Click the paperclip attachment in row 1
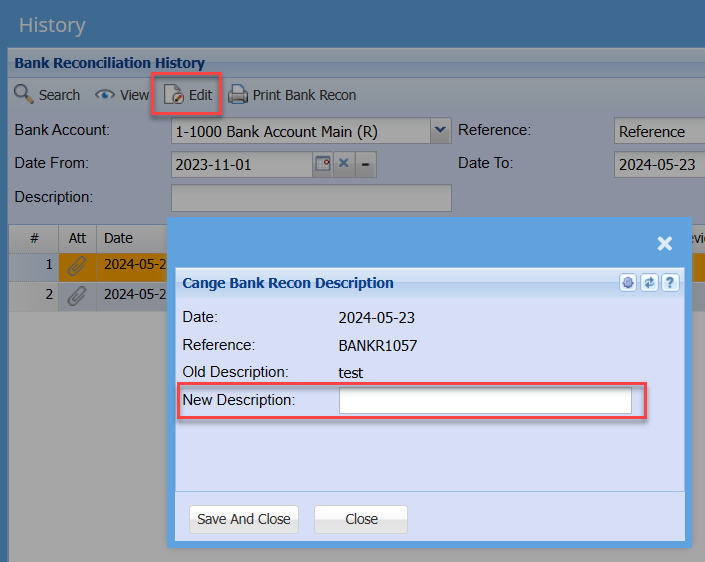705x562 pixels. pyautogui.click(x=77, y=266)
